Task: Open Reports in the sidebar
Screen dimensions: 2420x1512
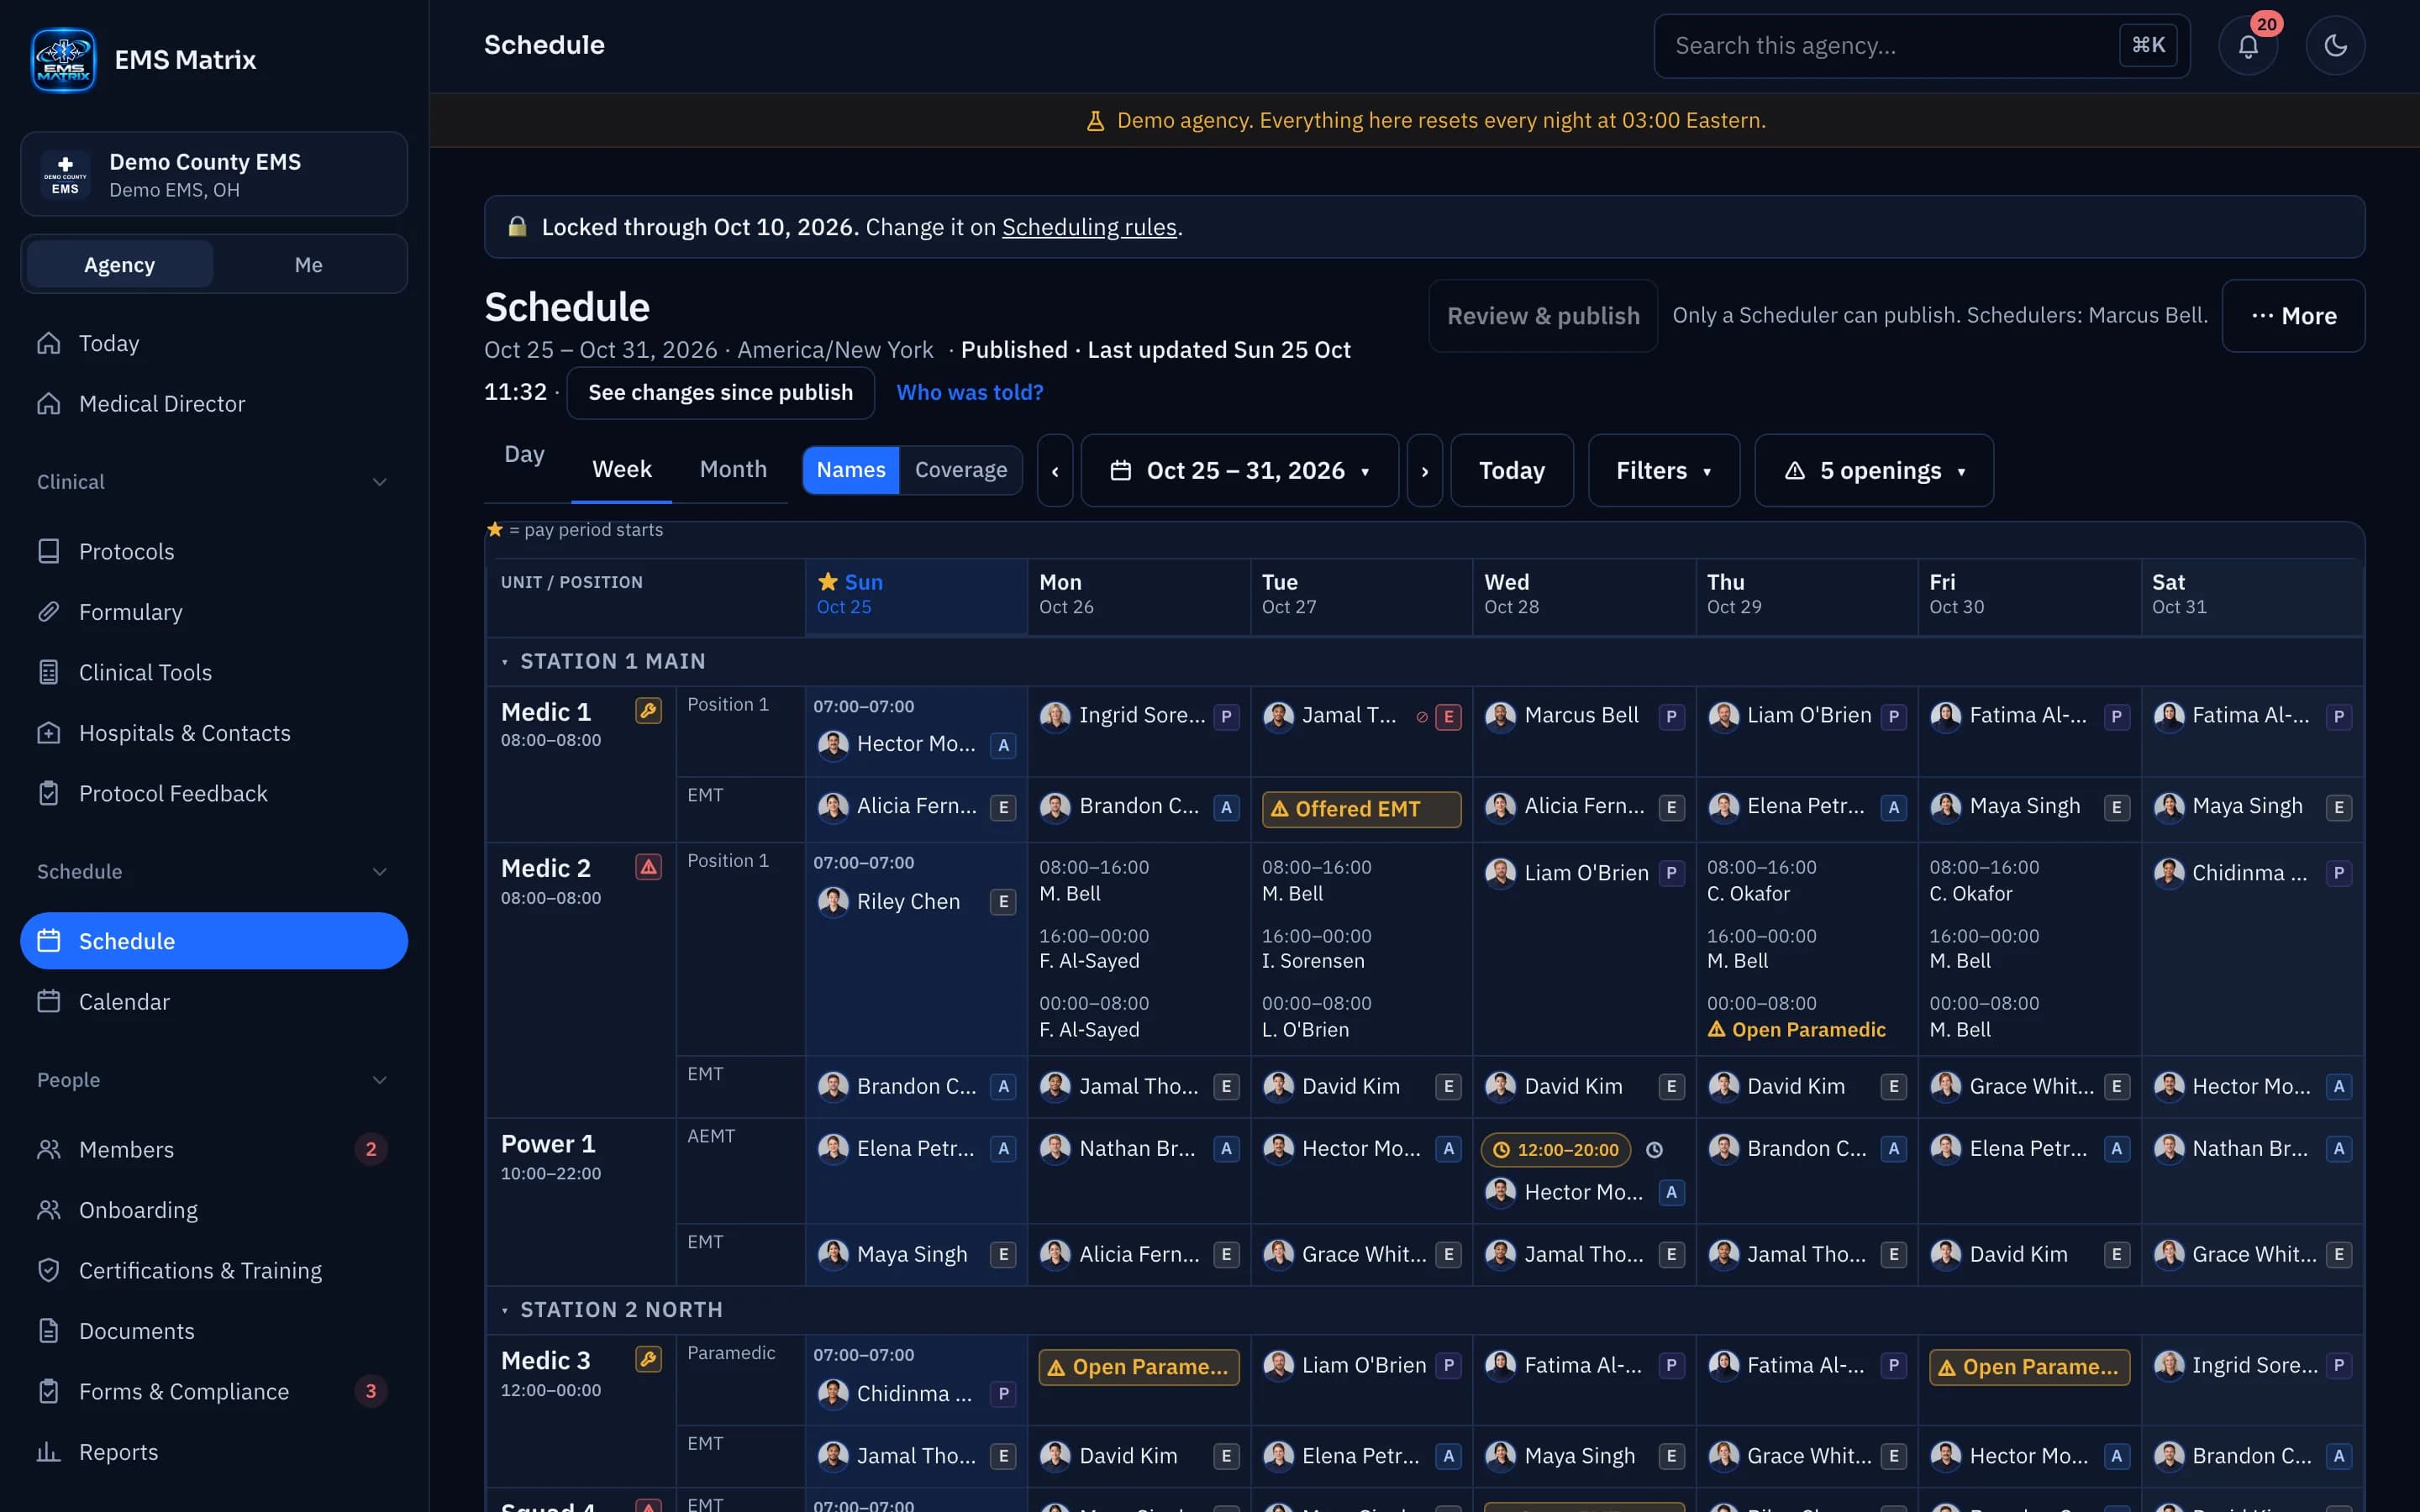Action: tap(213, 1452)
